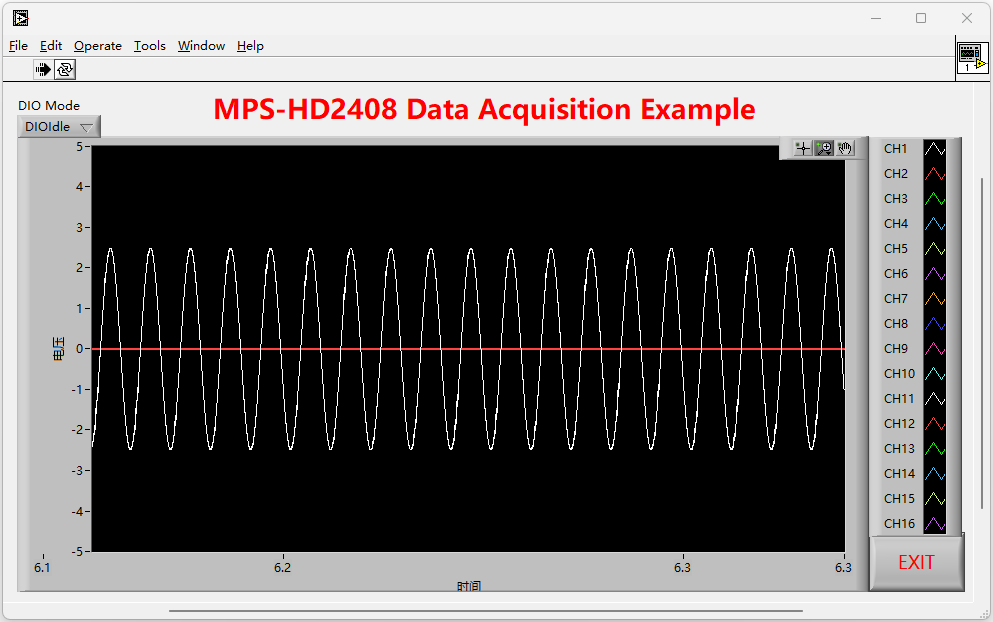This screenshot has width=993, height=622.
Task: Click the CH2 red plot legend icon
Action: [934, 173]
